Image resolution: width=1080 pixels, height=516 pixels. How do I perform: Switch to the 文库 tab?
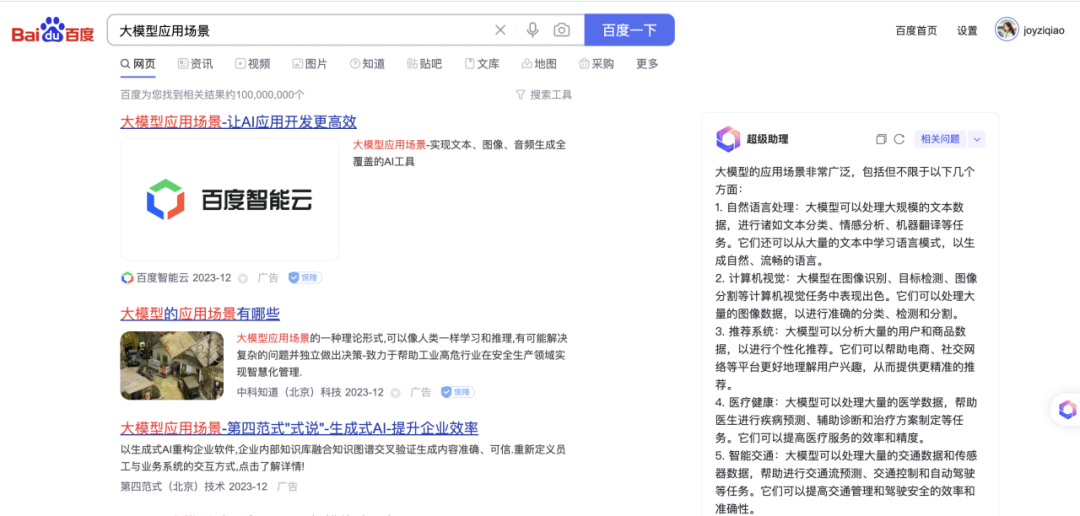tap(482, 64)
